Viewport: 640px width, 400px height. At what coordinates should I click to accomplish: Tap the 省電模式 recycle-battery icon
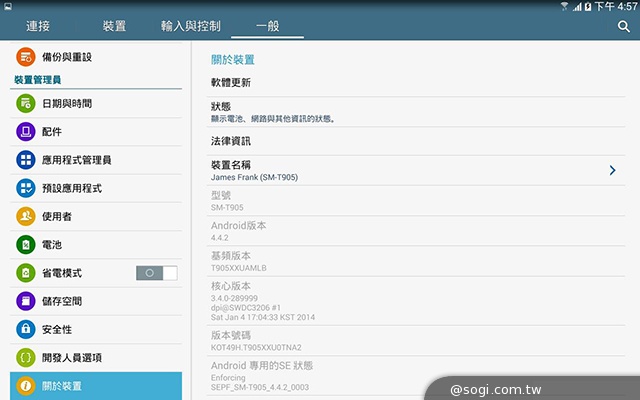click(x=26, y=273)
